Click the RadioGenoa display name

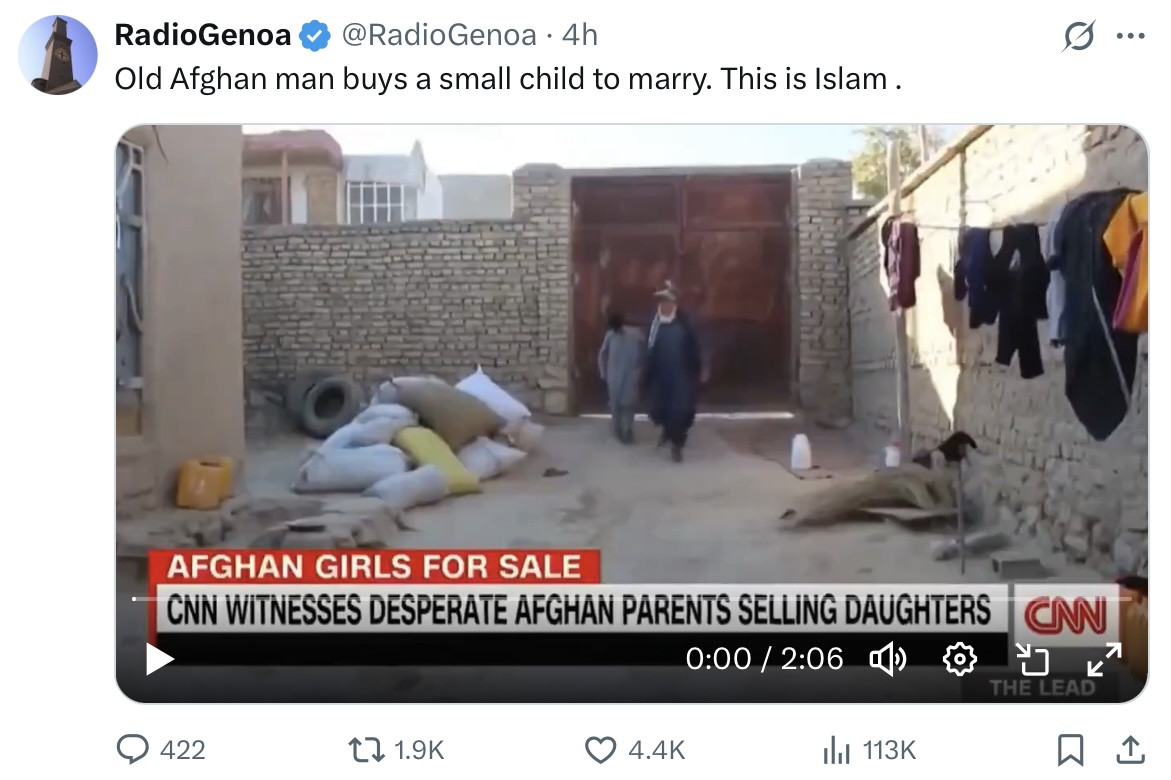click(202, 35)
